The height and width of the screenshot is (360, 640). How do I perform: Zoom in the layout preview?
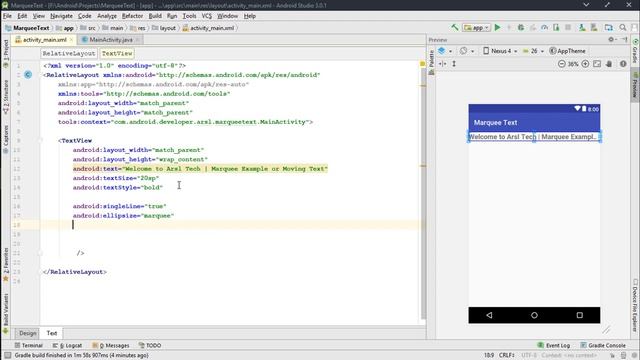click(585, 64)
